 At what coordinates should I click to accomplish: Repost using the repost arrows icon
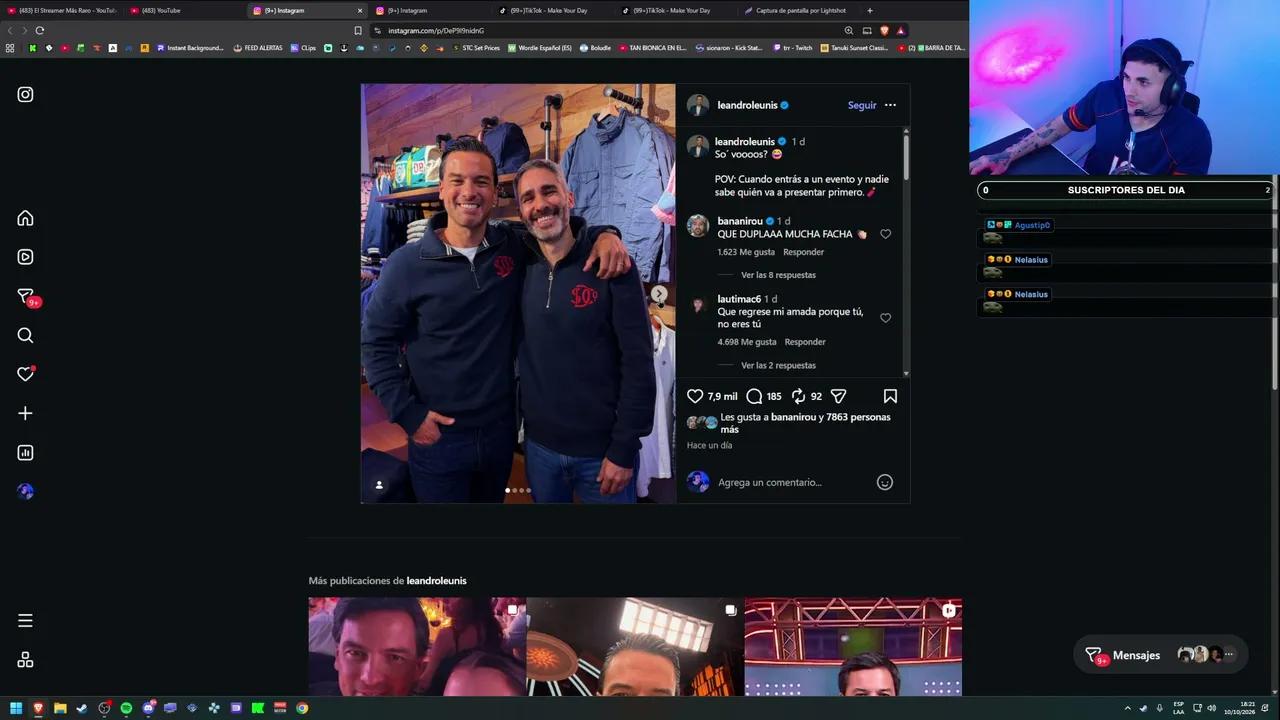[x=798, y=396]
